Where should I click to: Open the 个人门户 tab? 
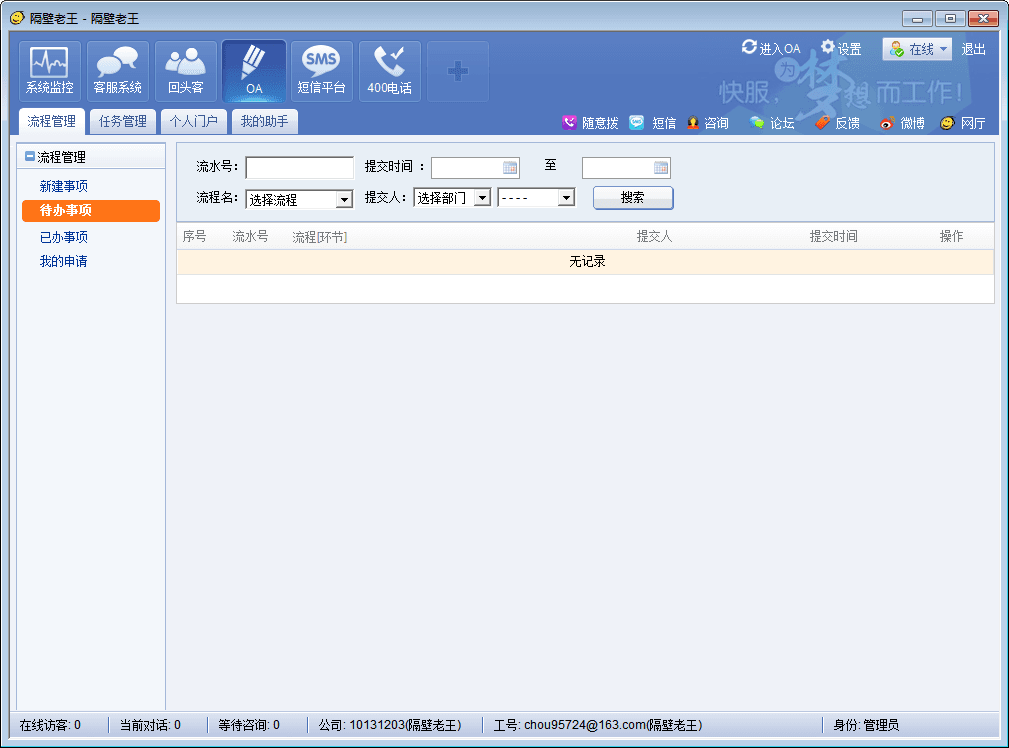point(194,121)
